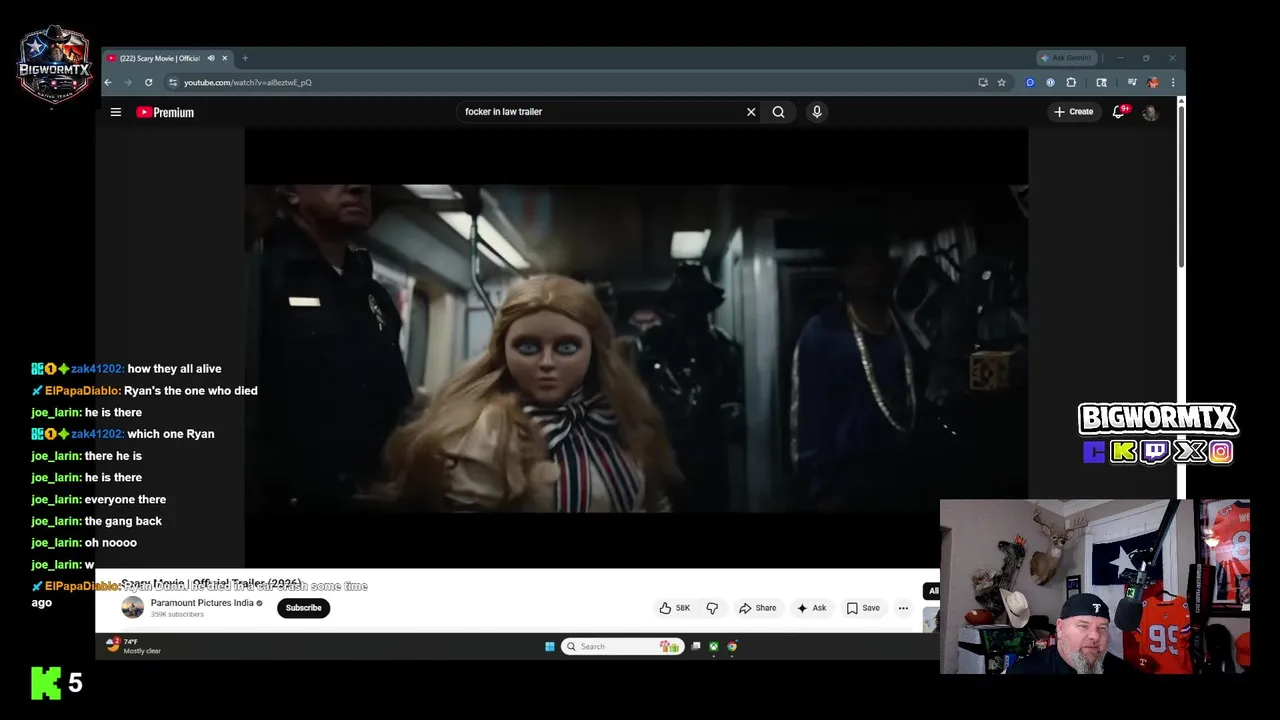Open the YouTube account avatar menu
This screenshot has height=720, width=1280.
point(1150,112)
